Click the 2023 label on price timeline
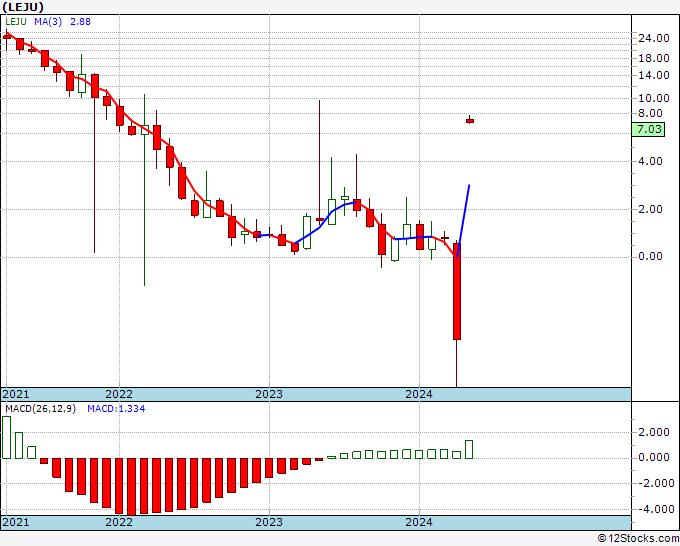The width and height of the screenshot is (680, 546). [x=269, y=394]
